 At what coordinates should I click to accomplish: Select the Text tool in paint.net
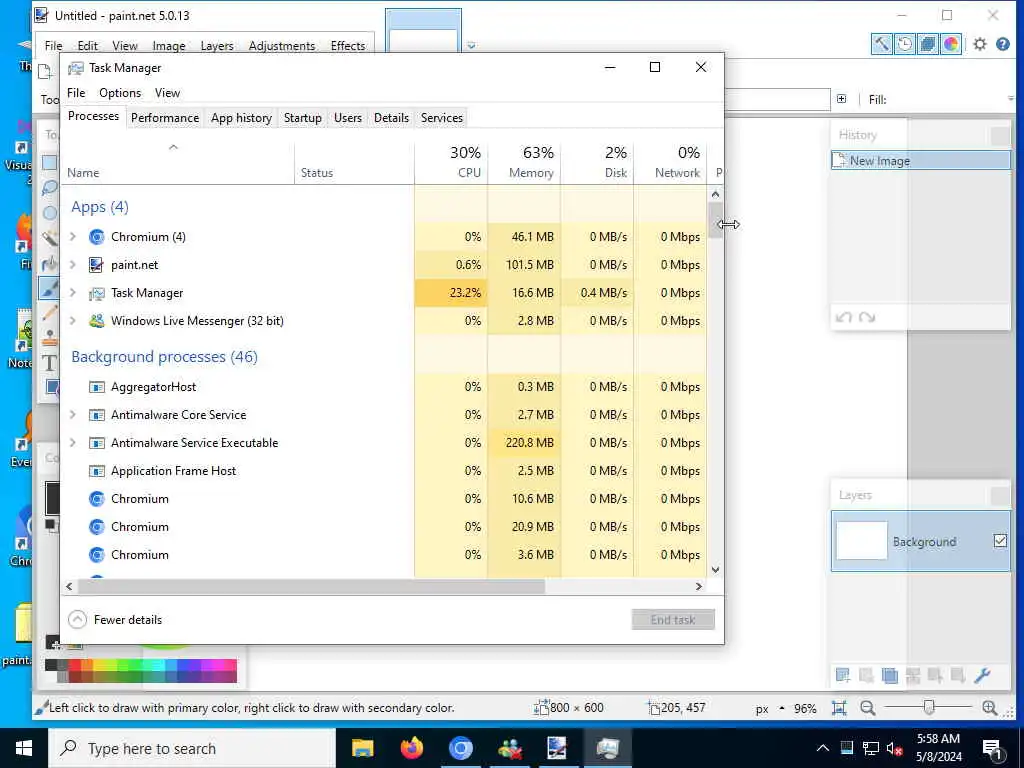tap(50, 362)
